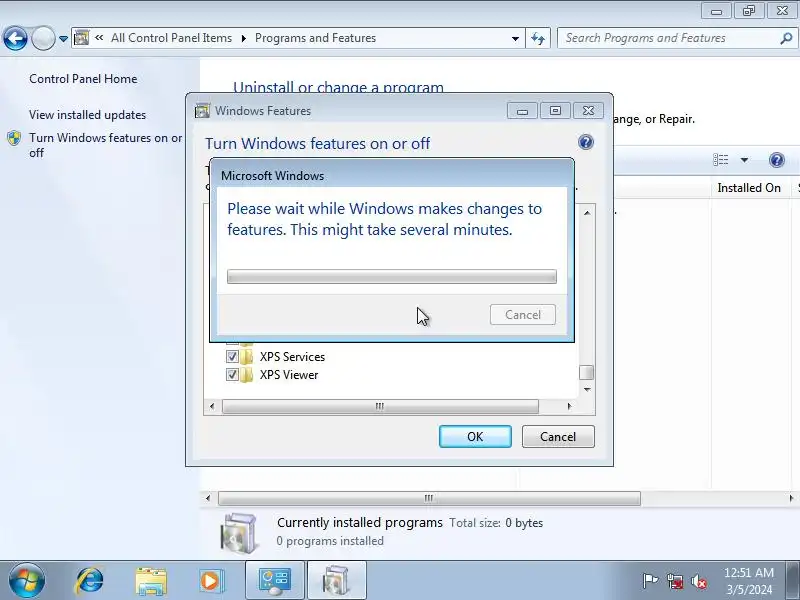Click the Programs list scroll right arrow
The width and height of the screenshot is (800, 600).
791,498
